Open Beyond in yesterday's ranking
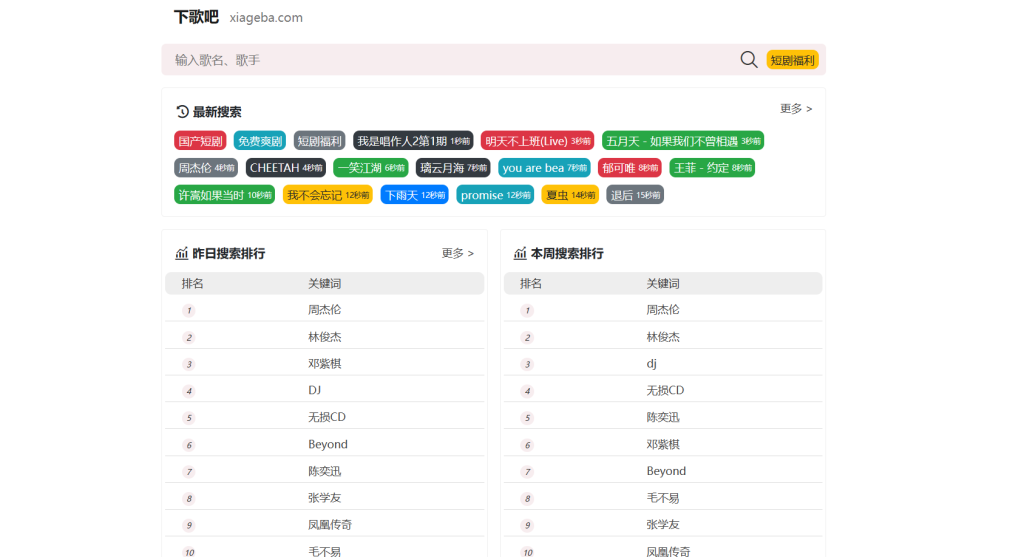 (328, 444)
